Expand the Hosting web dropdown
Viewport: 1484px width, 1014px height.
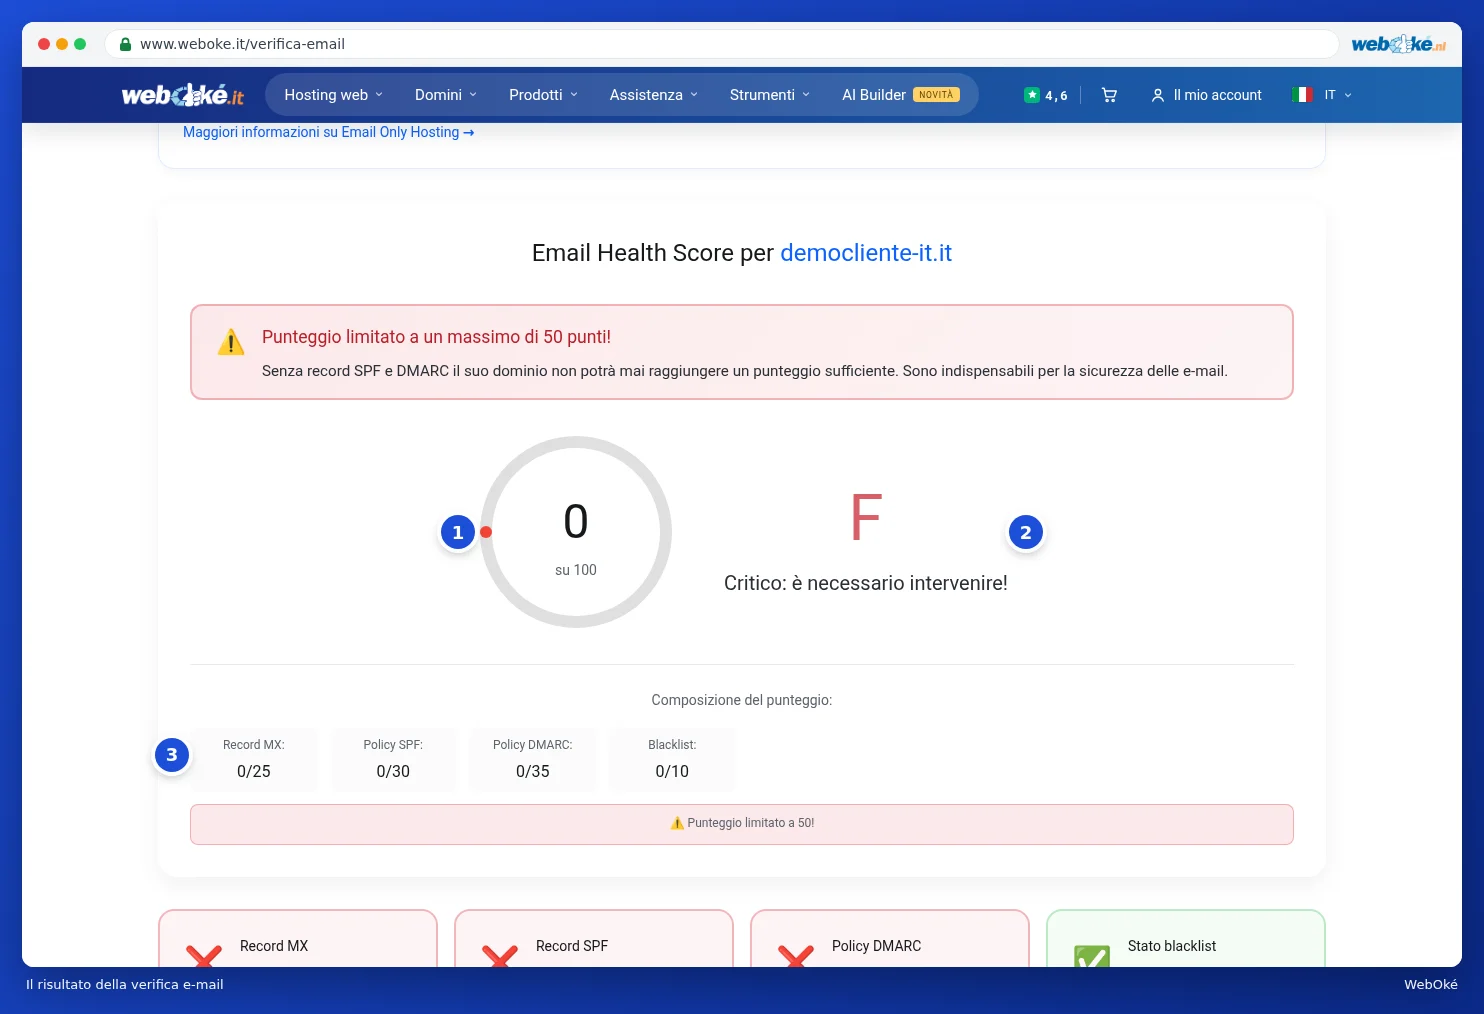point(333,95)
